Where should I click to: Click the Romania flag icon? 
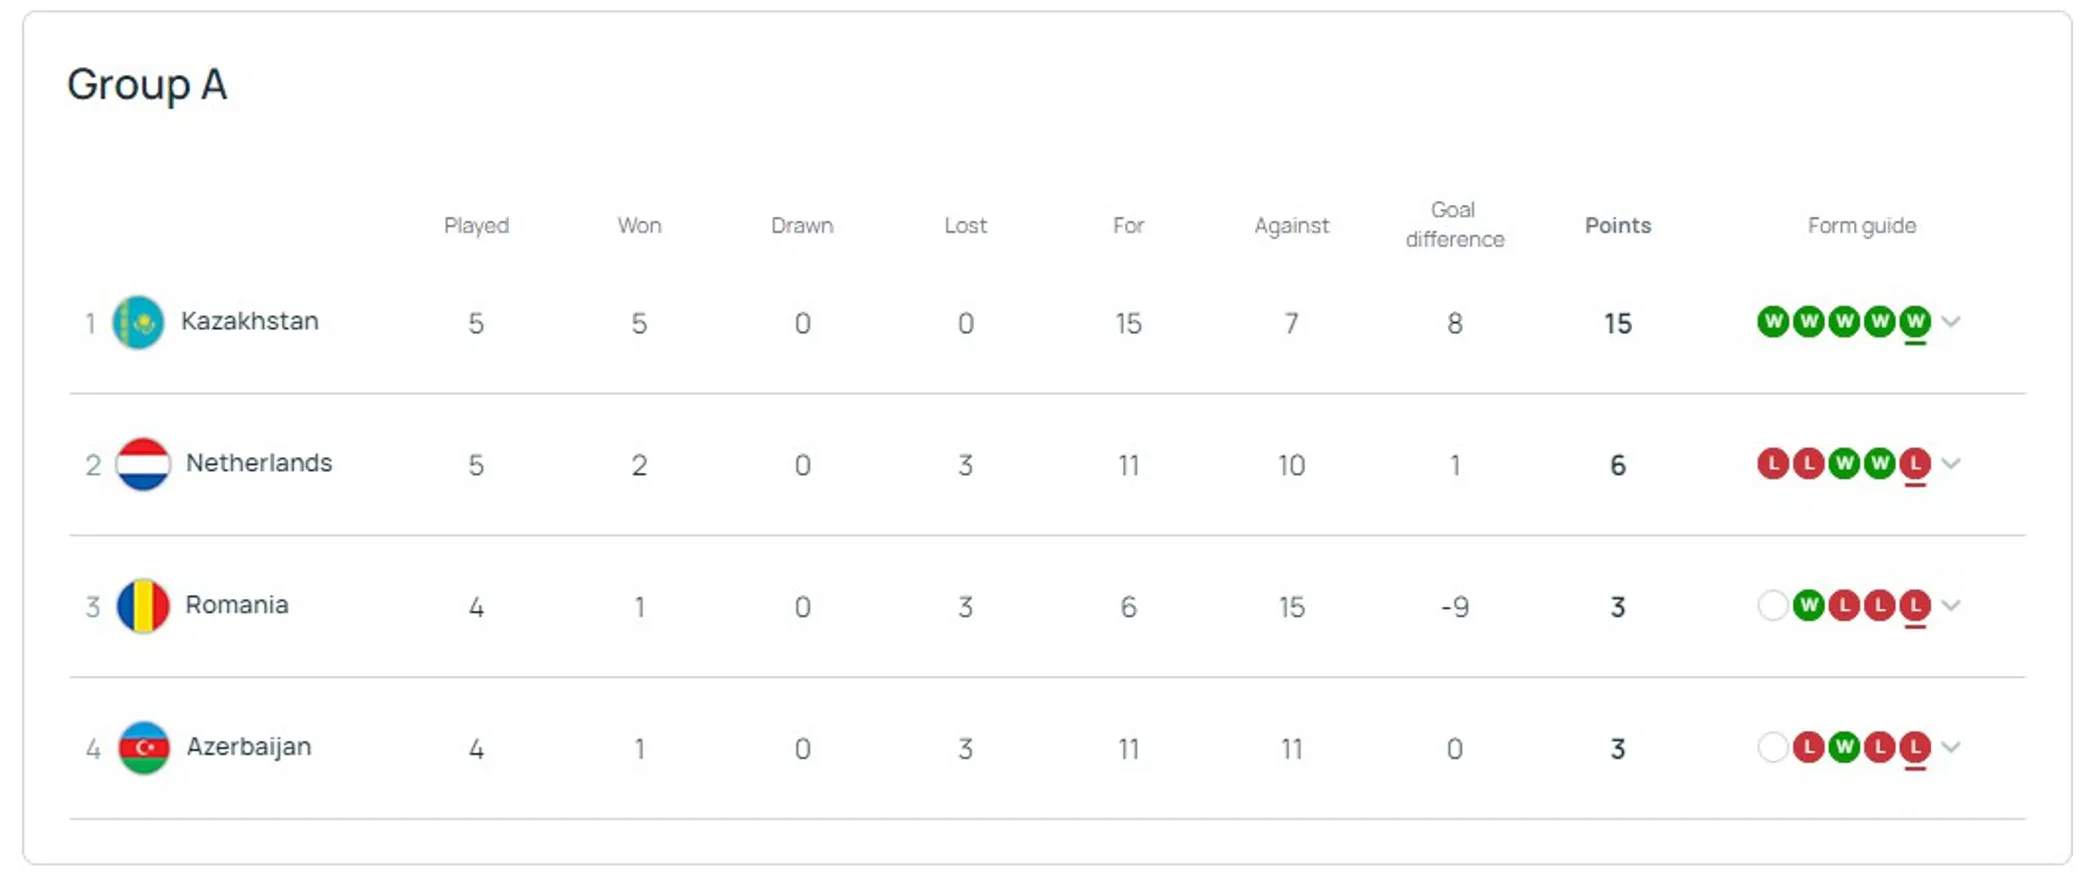[x=143, y=606]
